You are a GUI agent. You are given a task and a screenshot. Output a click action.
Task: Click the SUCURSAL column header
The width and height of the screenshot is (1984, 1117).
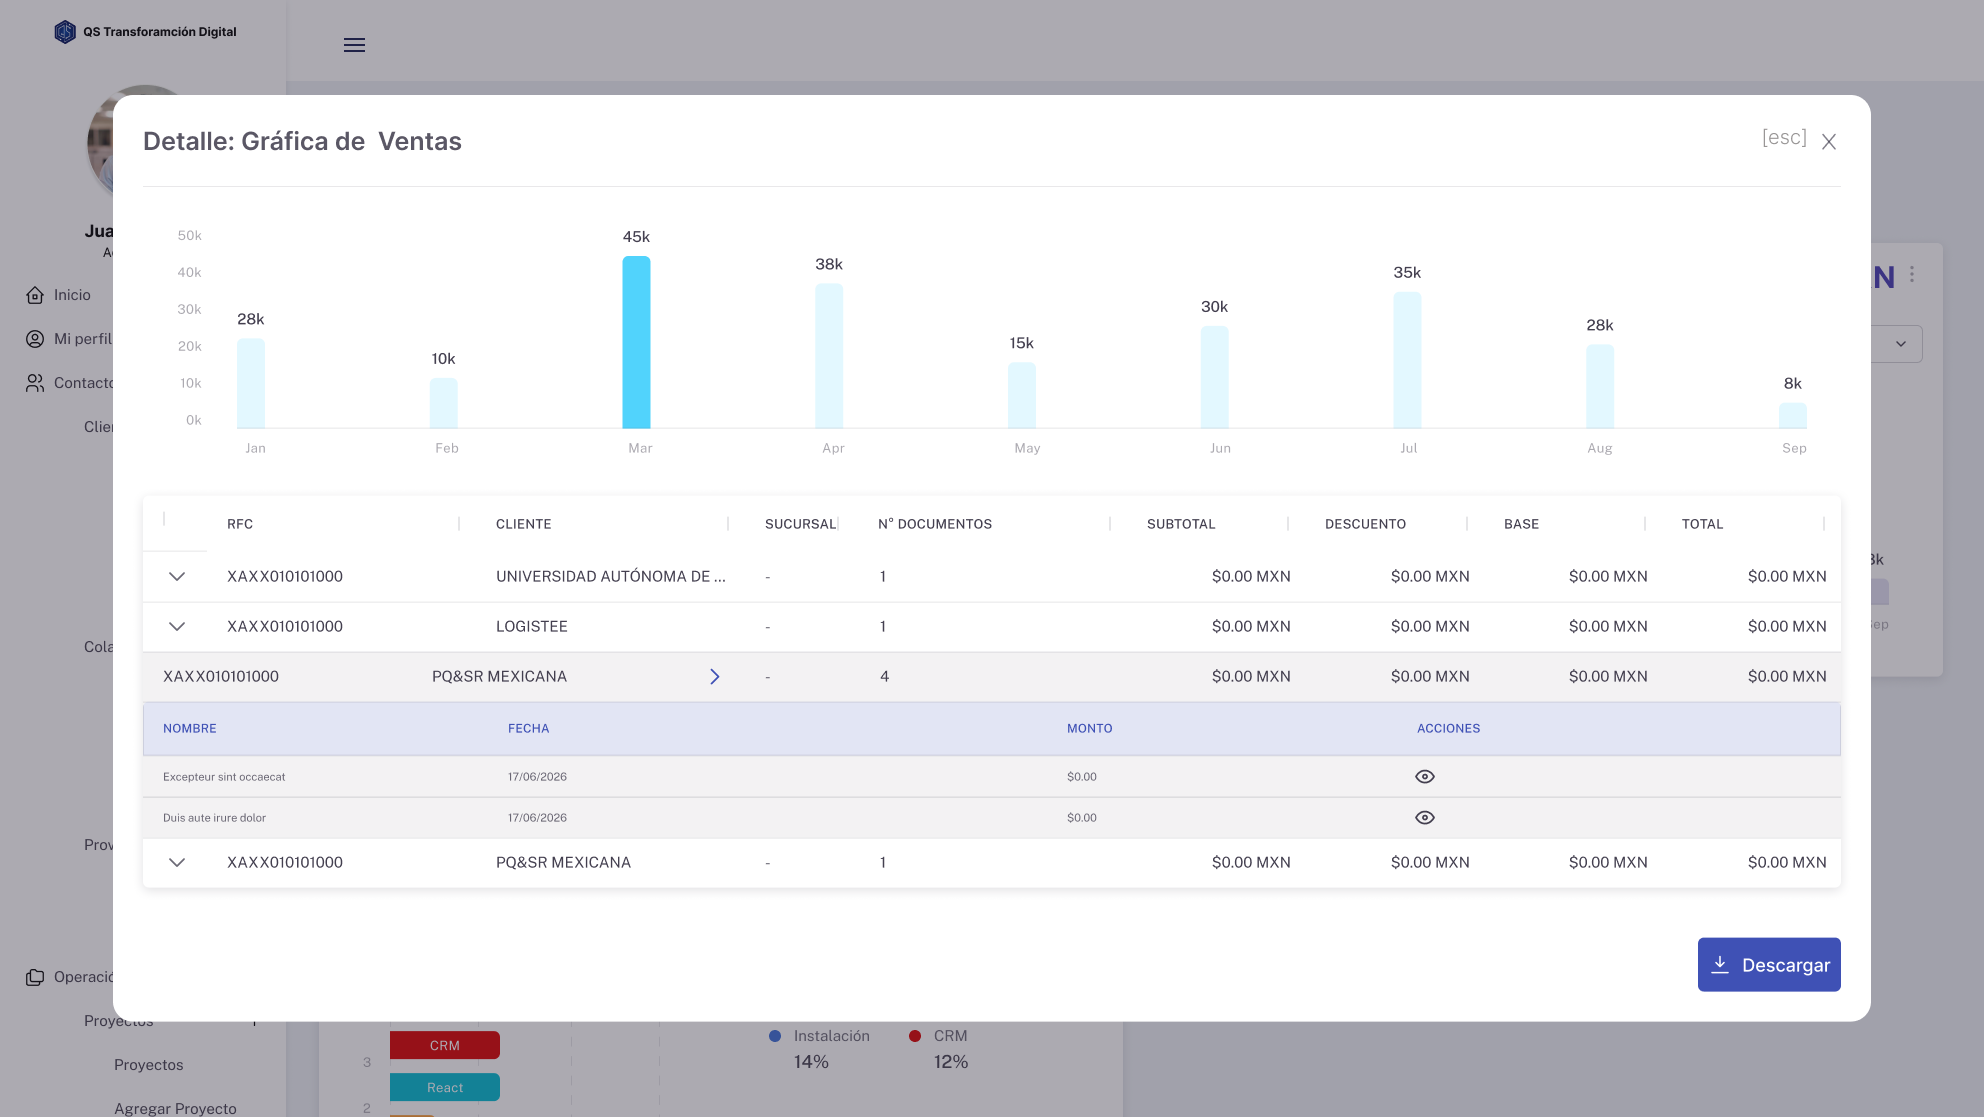click(x=800, y=524)
